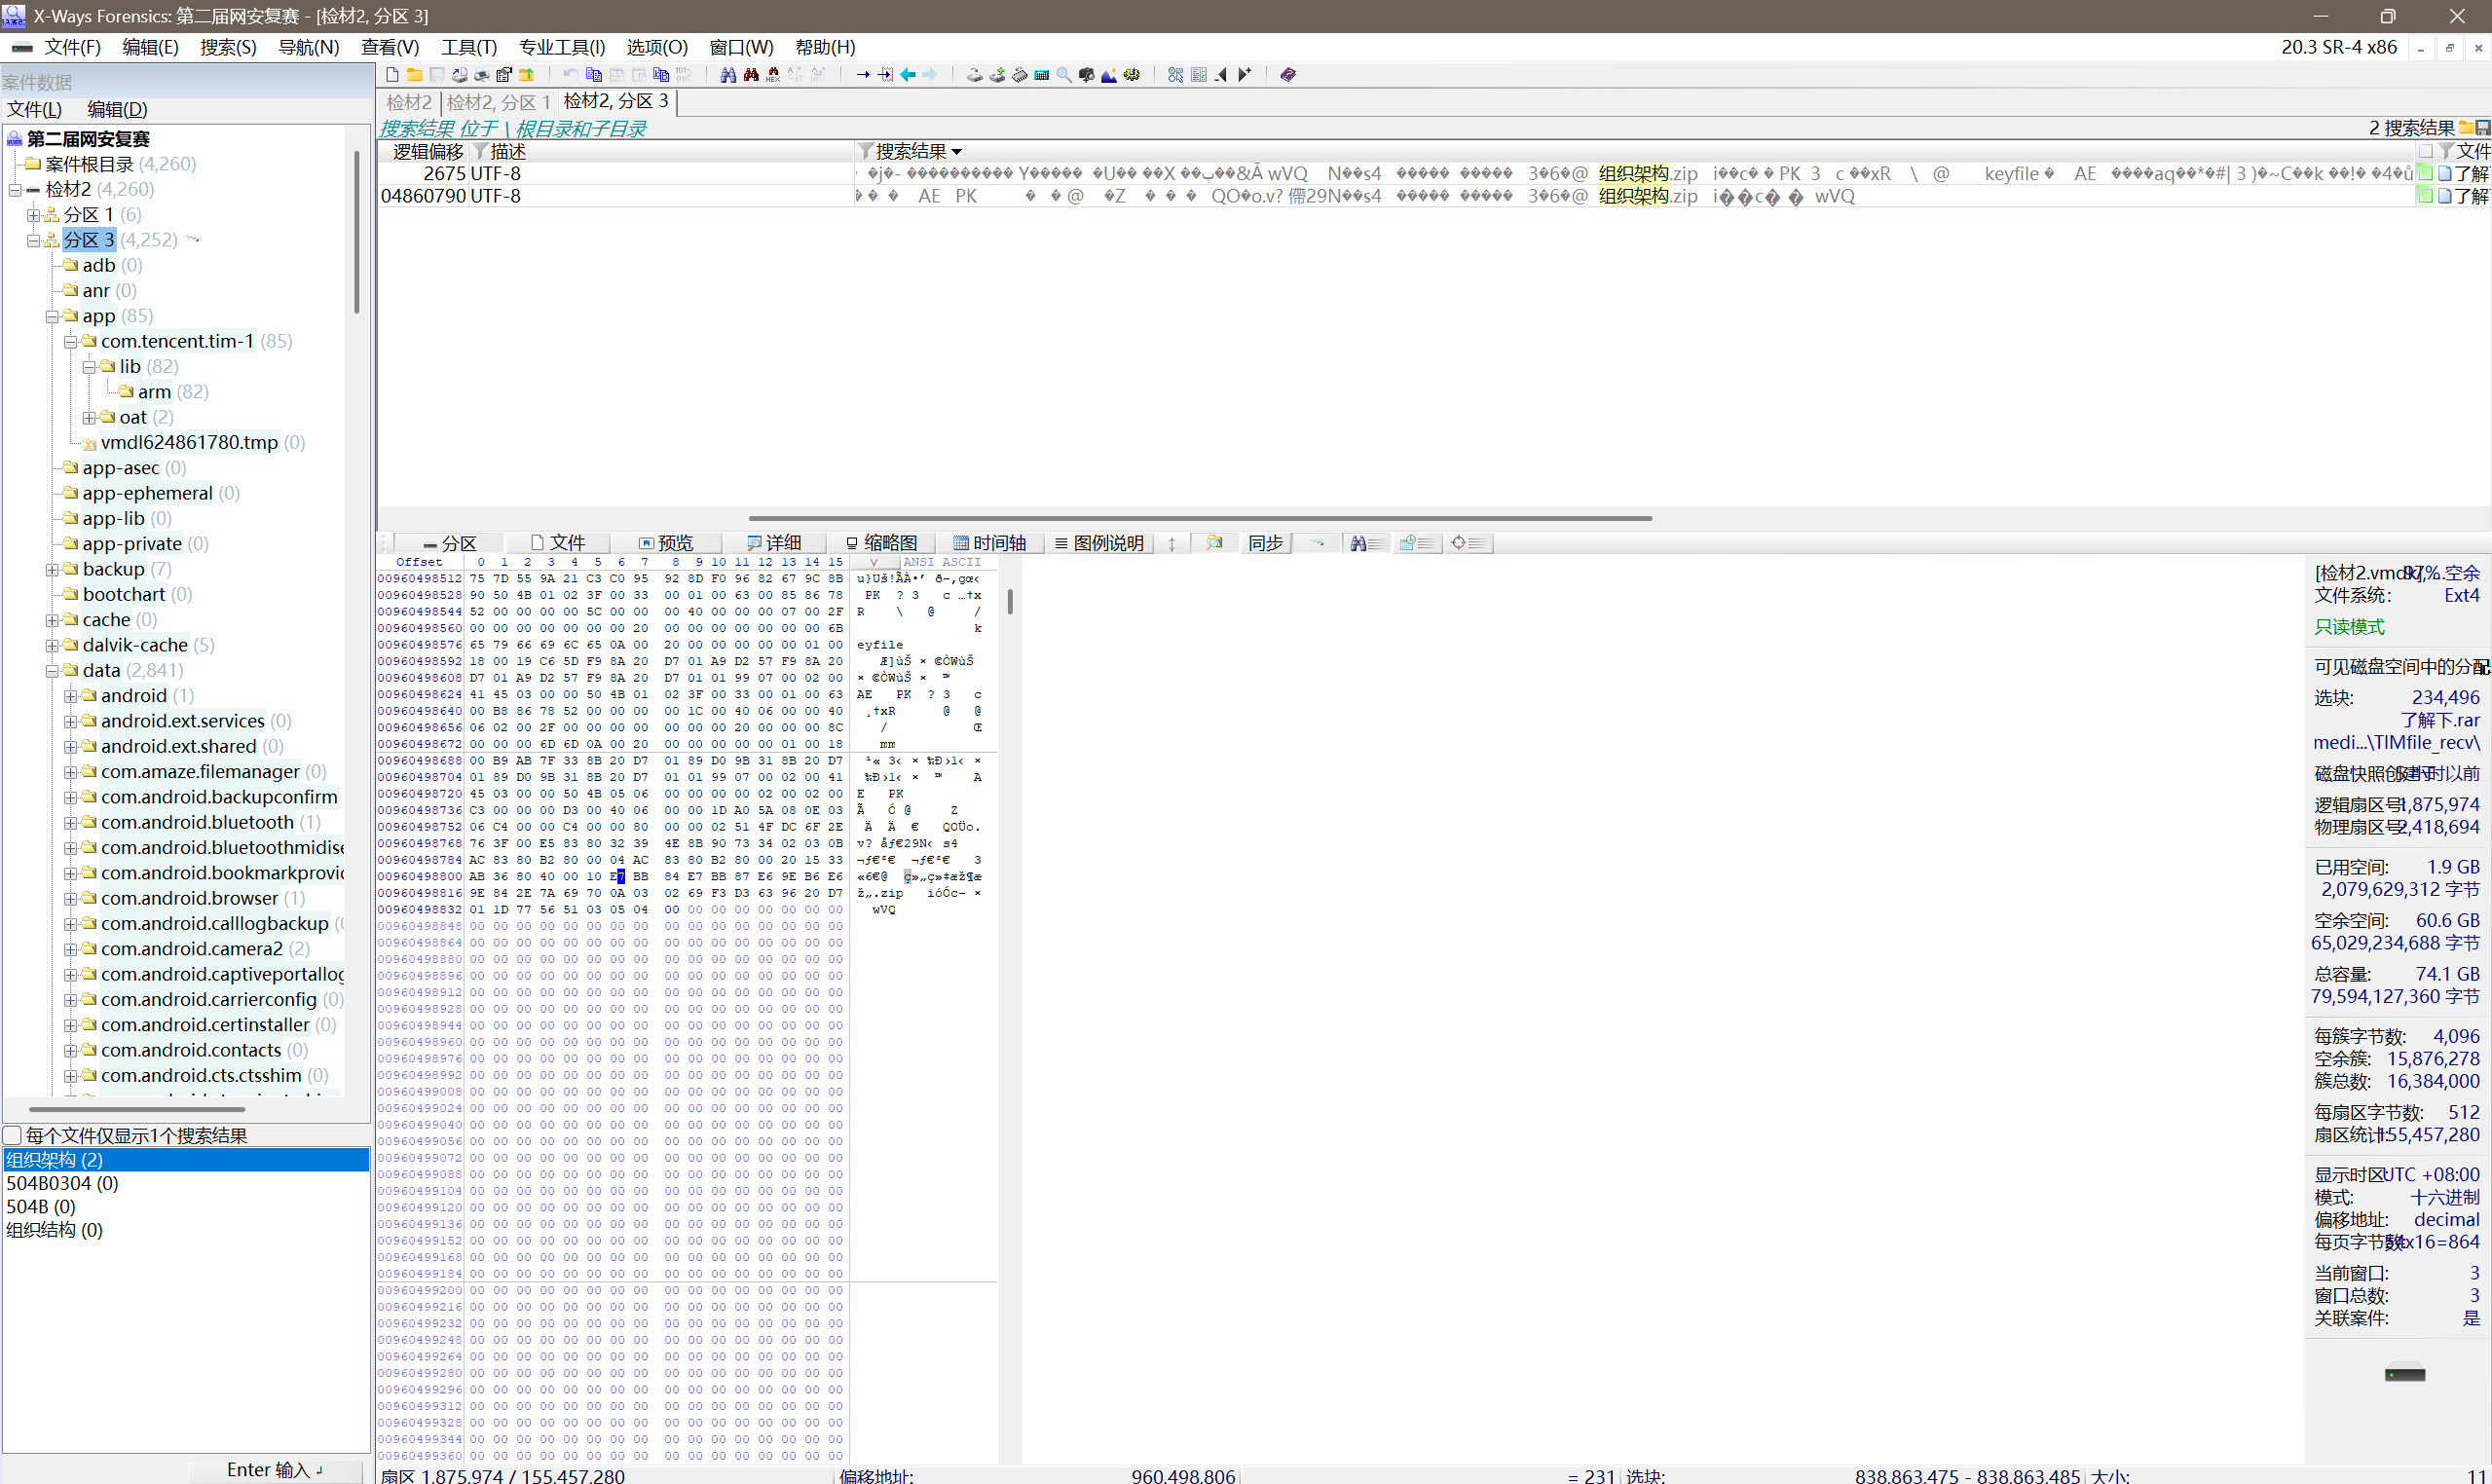Image resolution: width=2492 pixels, height=1484 pixels.
Task: Select search term 504B0304 in list
Action: (x=62, y=1183)
